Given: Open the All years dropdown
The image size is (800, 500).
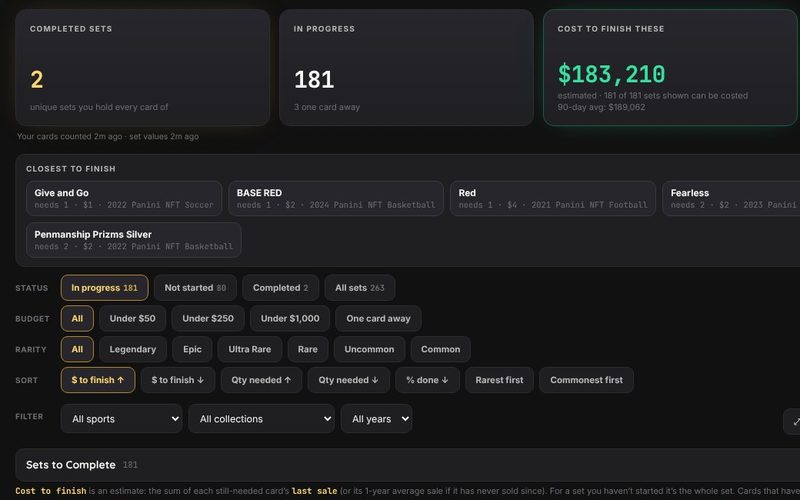Looking at the screenshot, I should (377, 419).
